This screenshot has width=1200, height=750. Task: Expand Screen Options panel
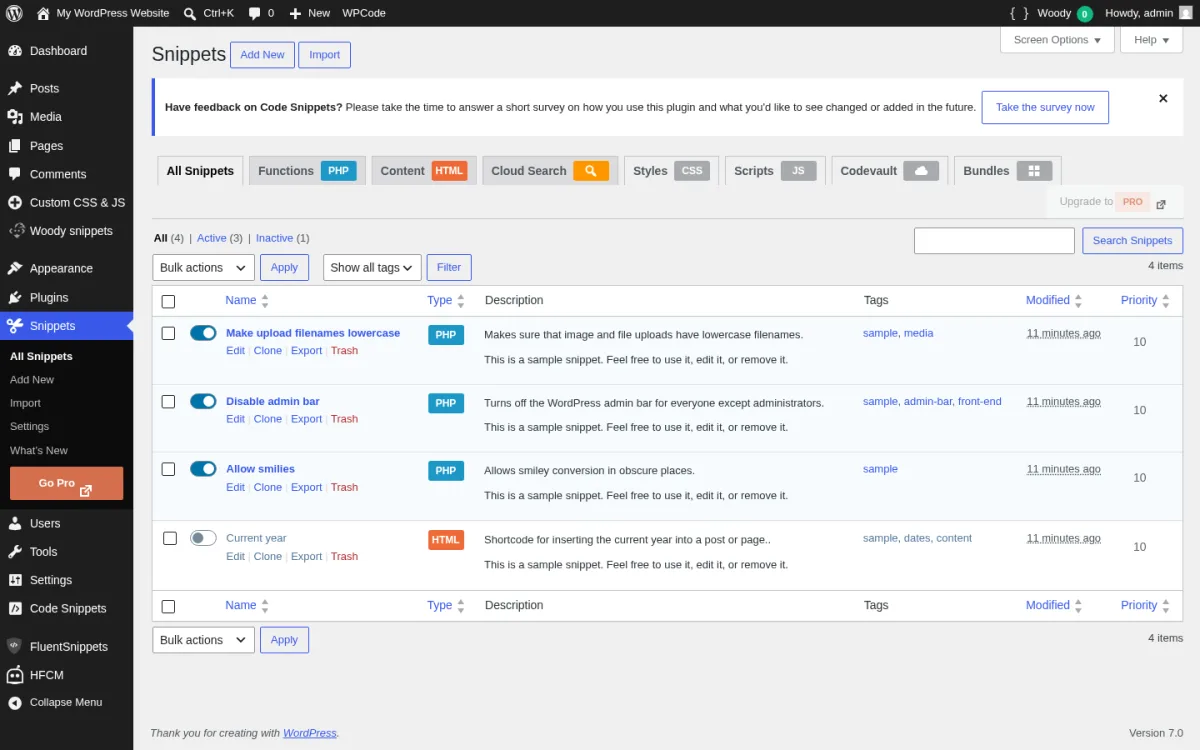click(x=1057, y=40)
